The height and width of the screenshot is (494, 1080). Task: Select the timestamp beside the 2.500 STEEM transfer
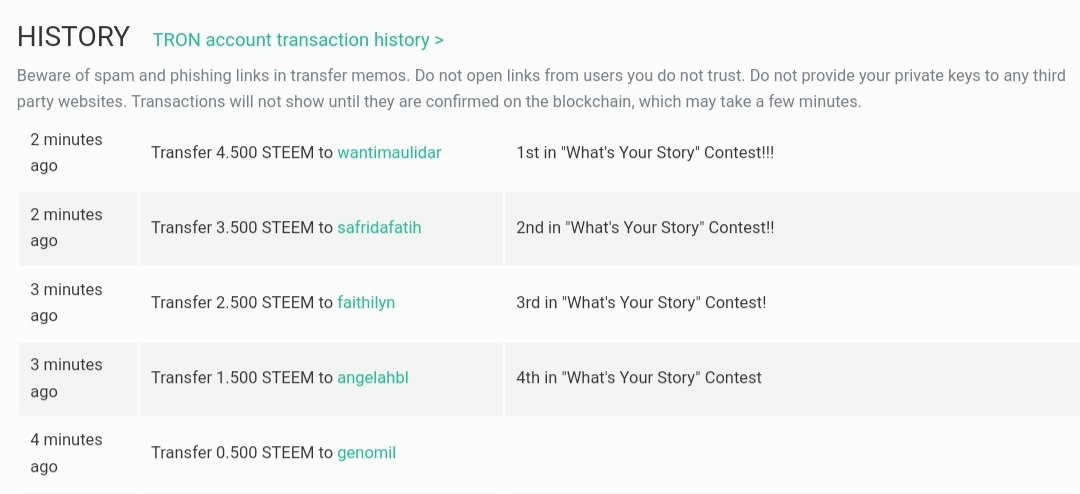tap(66, 303)
